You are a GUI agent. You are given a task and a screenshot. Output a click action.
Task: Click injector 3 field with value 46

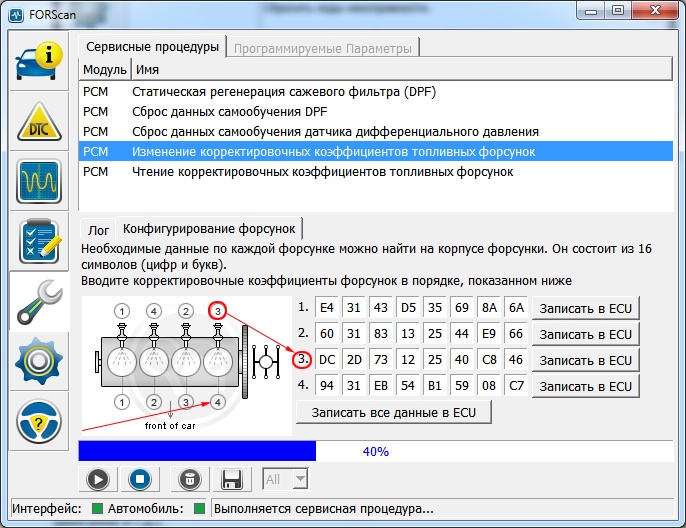516,360
